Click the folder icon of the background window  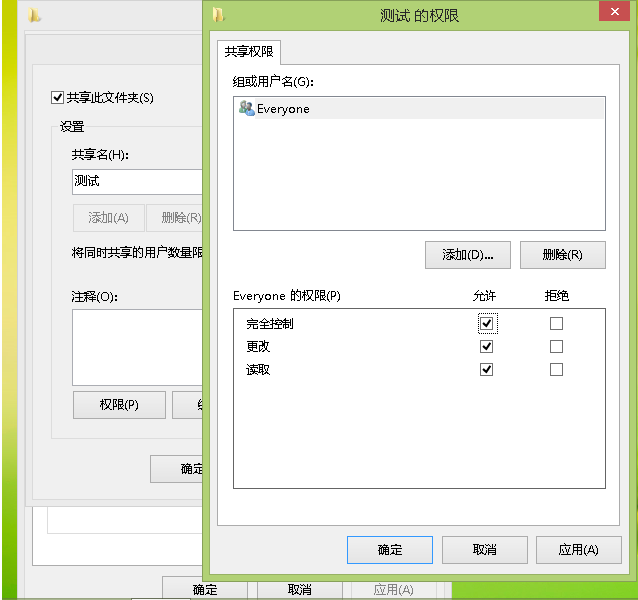[35, 15]
